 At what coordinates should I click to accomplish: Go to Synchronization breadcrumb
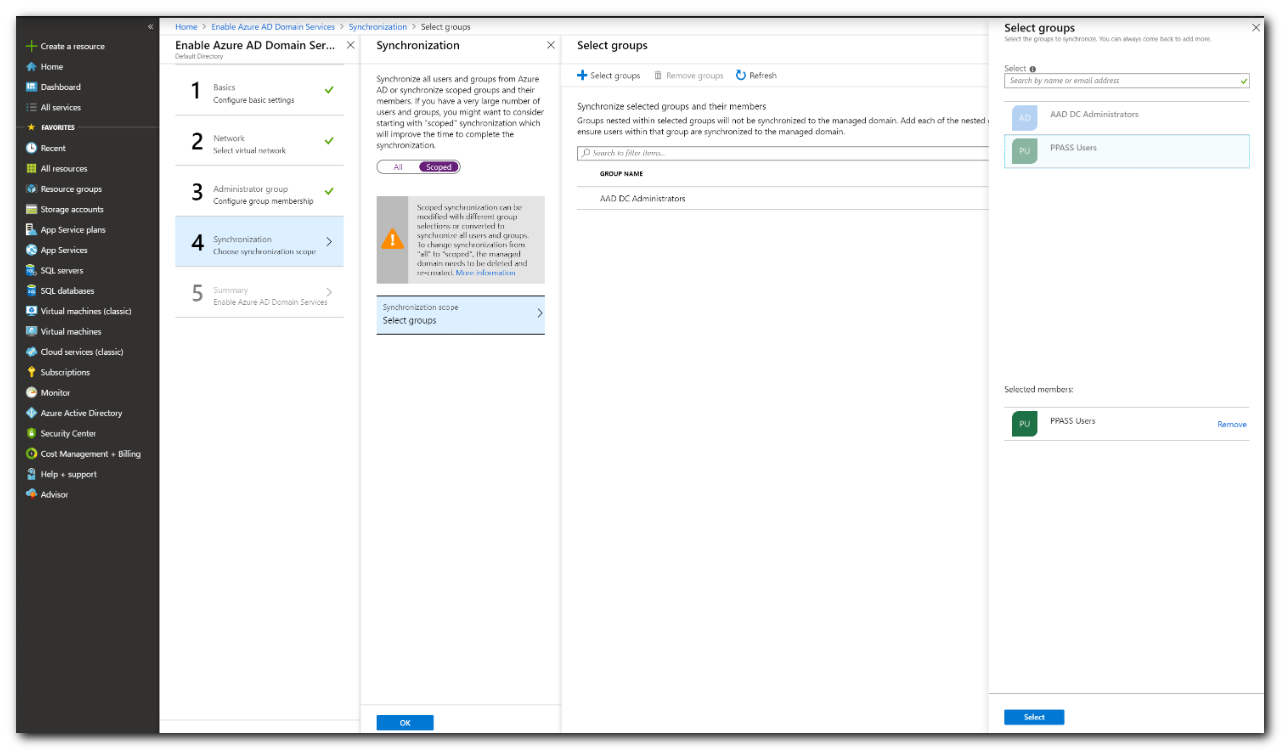(378, 27)
